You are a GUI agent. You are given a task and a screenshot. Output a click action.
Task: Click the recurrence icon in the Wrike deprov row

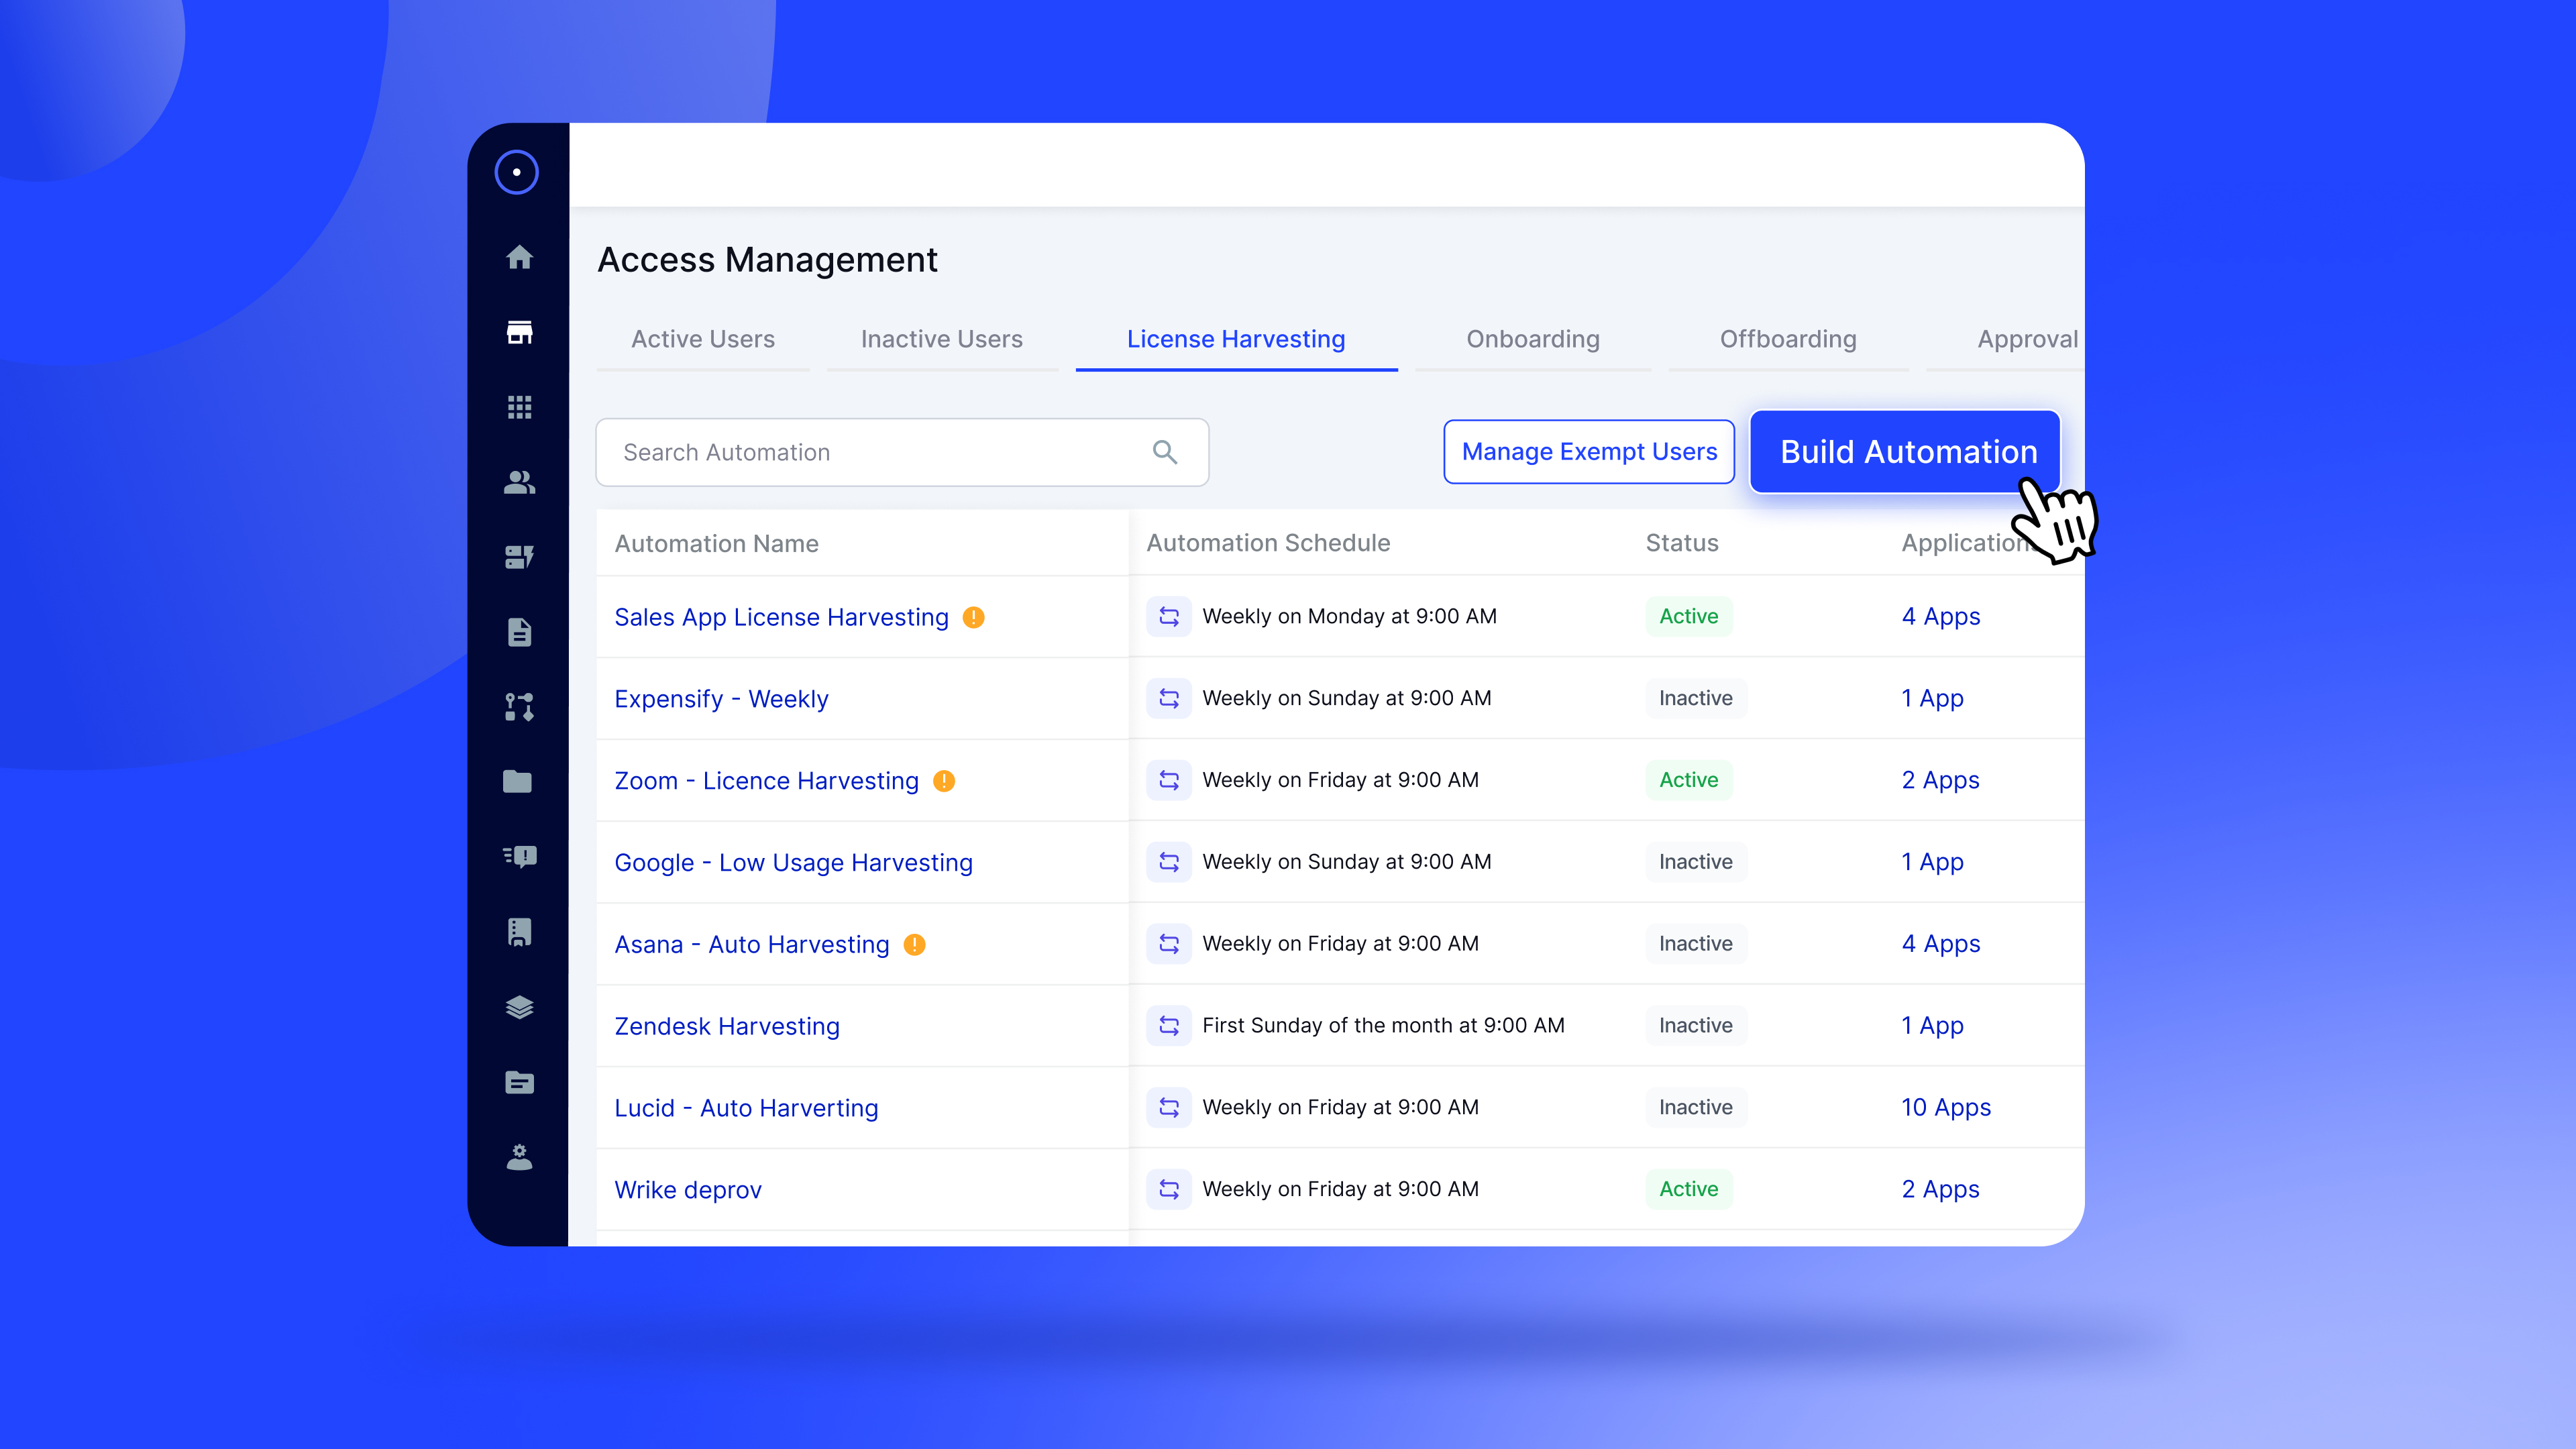tap(1168, 1189)
